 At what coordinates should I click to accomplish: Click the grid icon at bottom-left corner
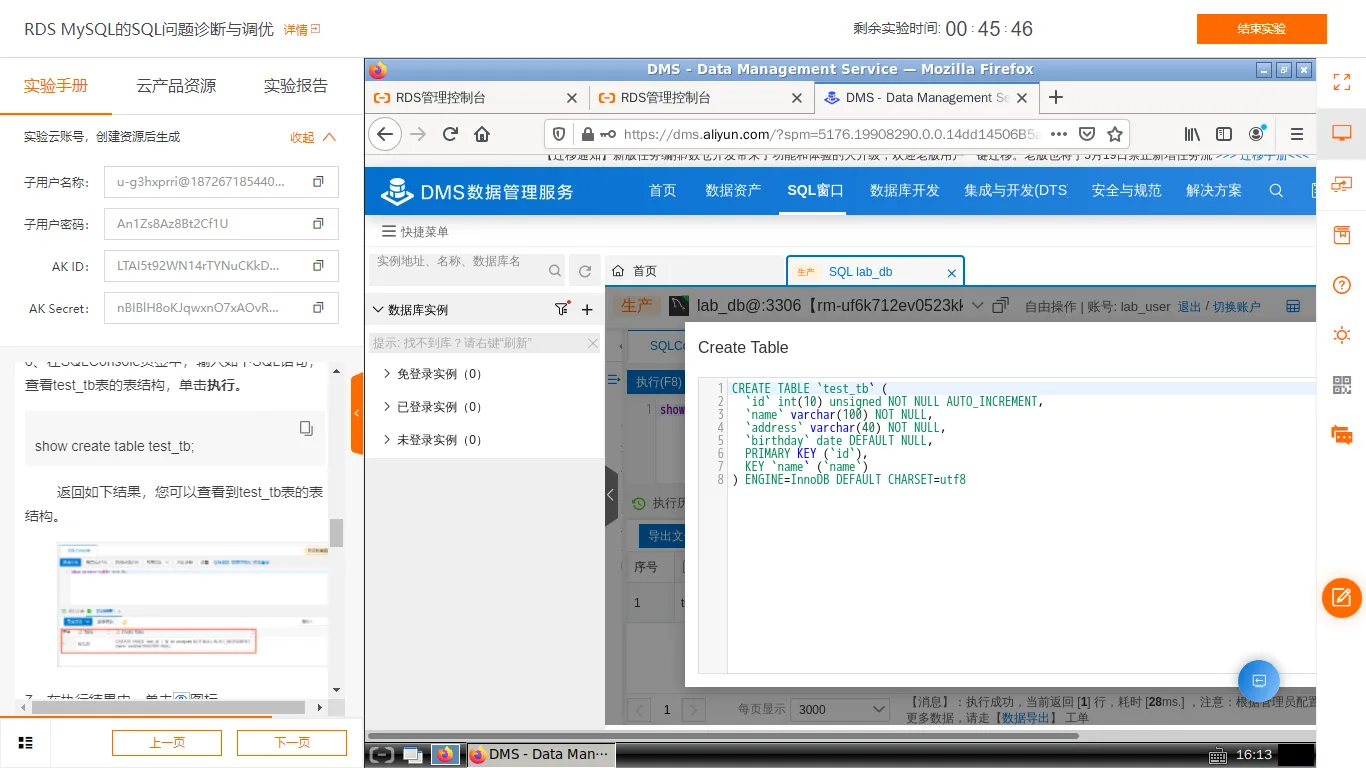pyautogui.click(x=26, y=742)
